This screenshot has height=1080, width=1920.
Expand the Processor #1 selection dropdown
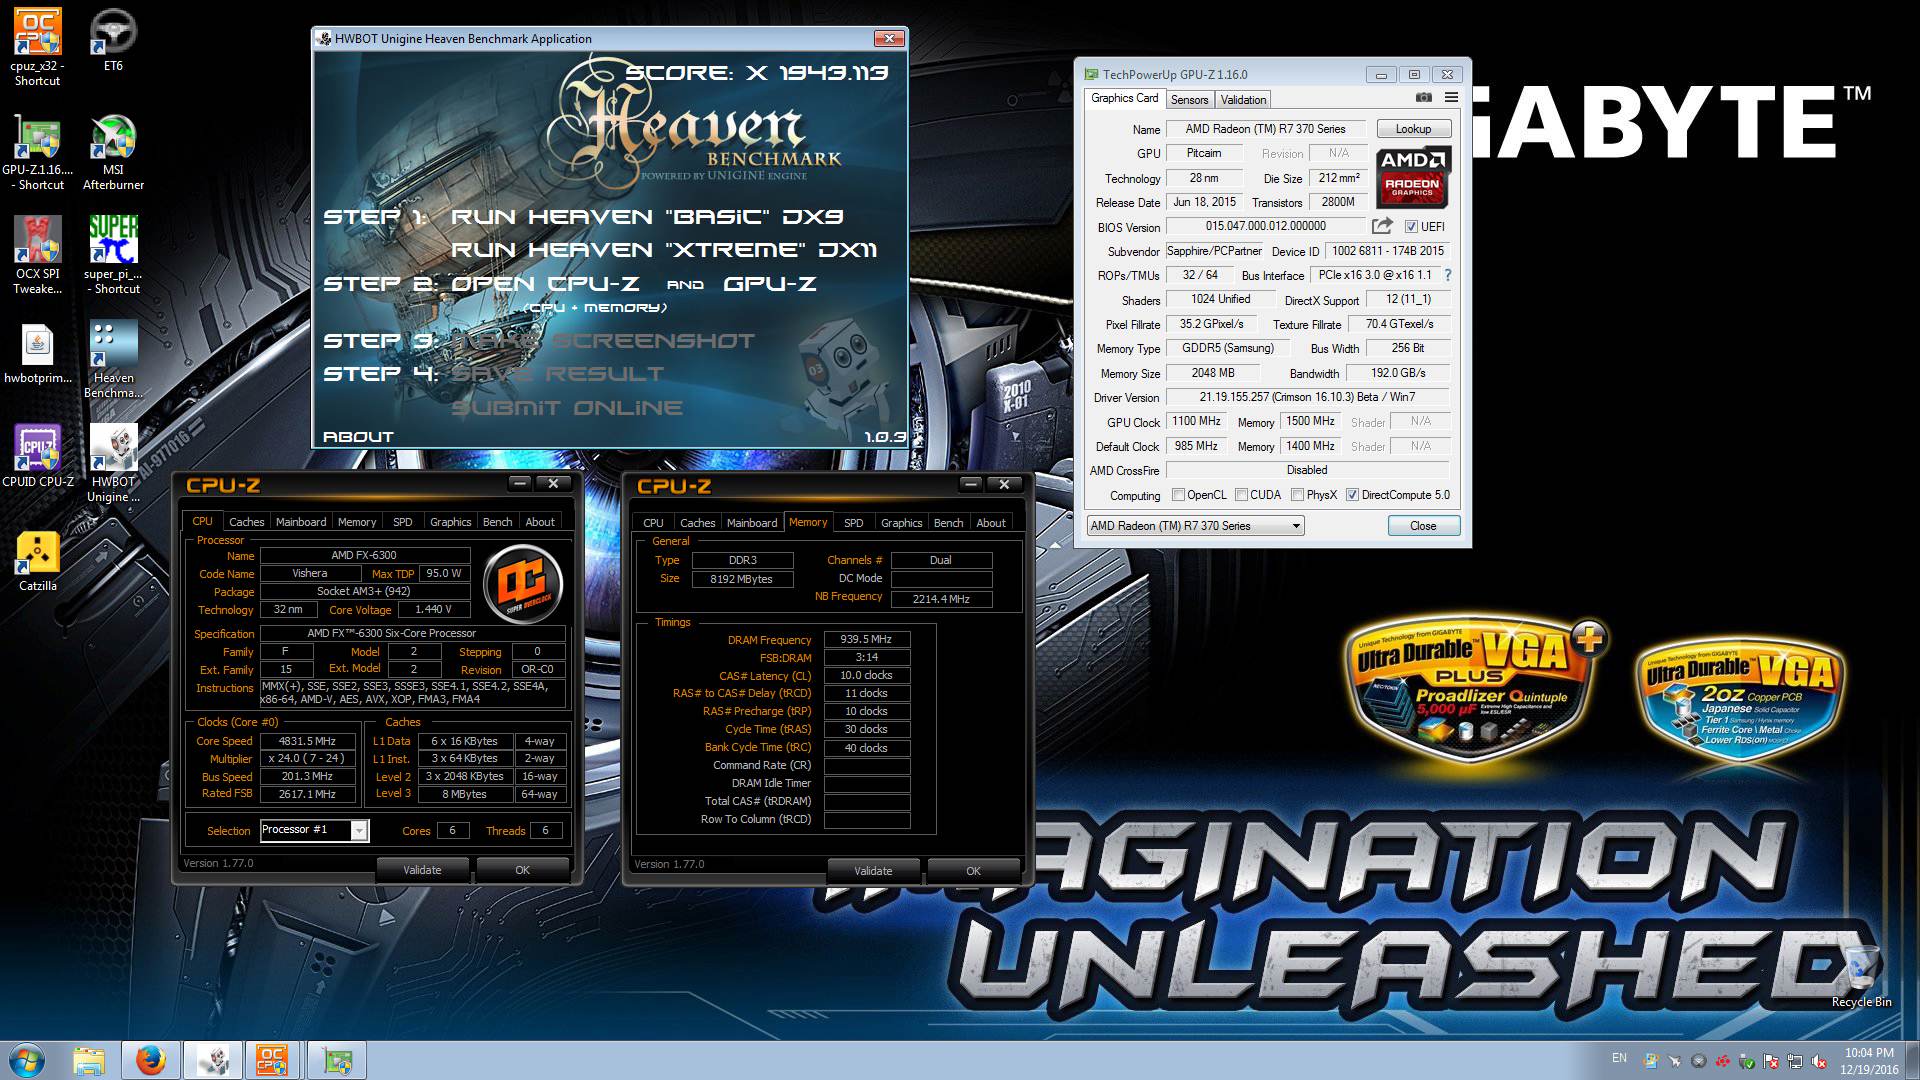click(359, 830)
